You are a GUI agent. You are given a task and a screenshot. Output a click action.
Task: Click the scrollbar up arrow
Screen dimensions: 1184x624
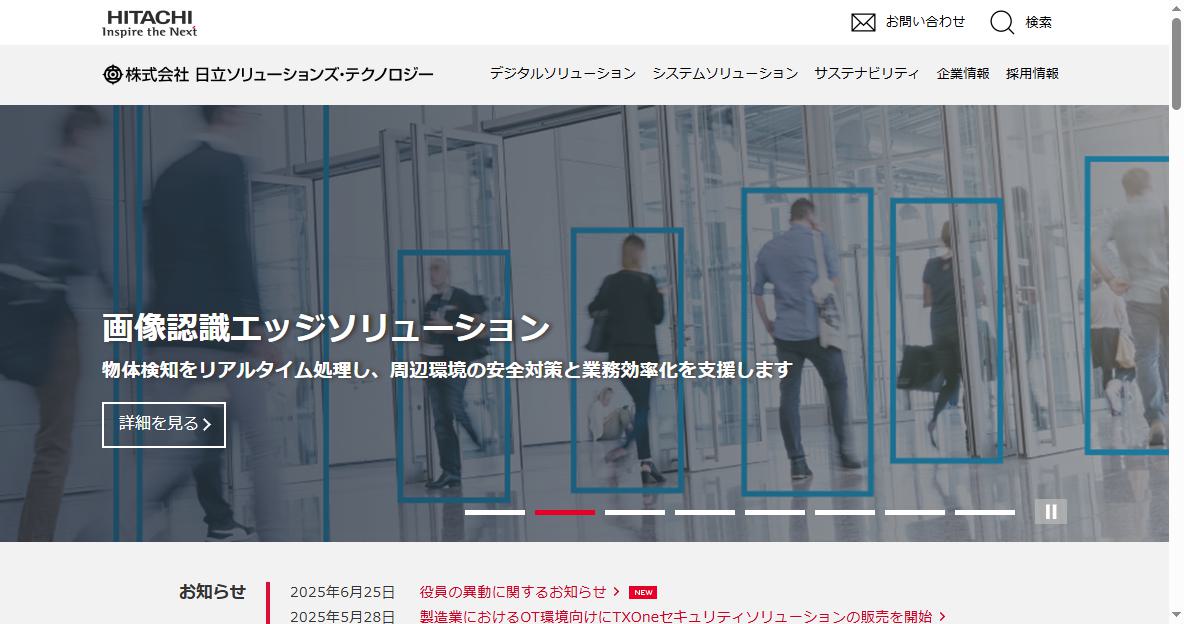[1176, 7]
